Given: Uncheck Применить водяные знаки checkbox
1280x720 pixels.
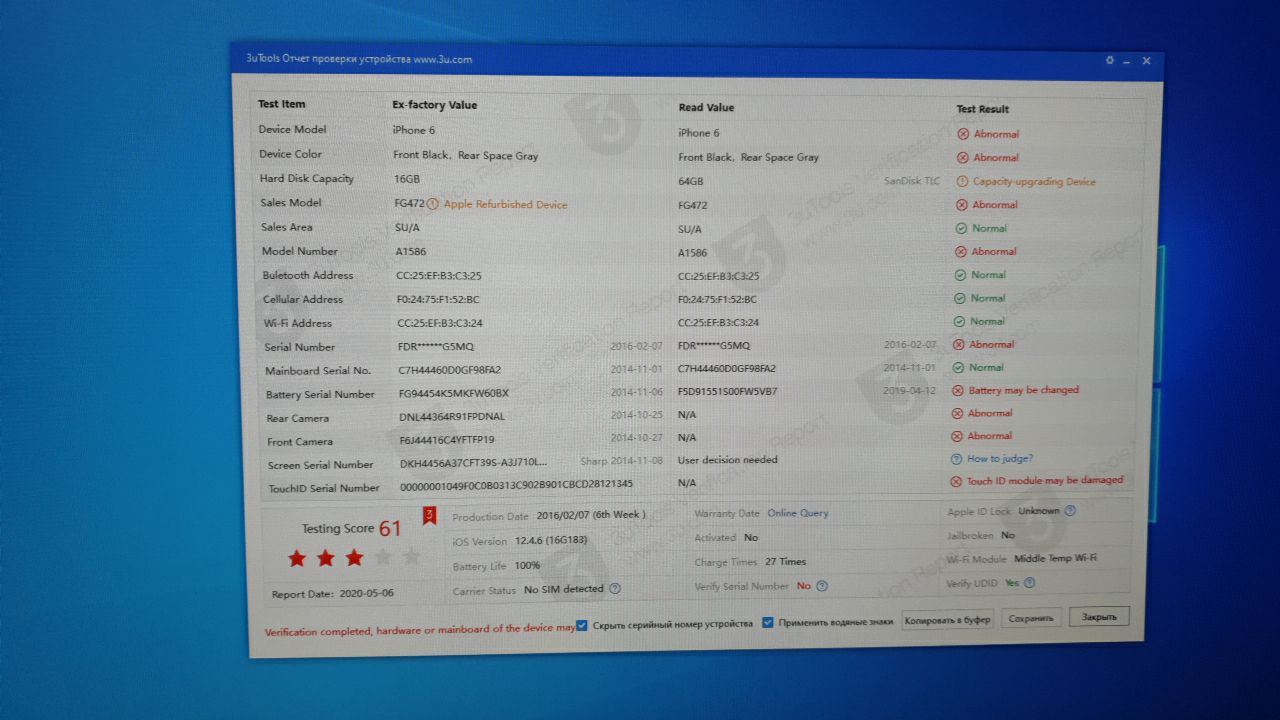Looking at the screenshot, I should point(768,622).
